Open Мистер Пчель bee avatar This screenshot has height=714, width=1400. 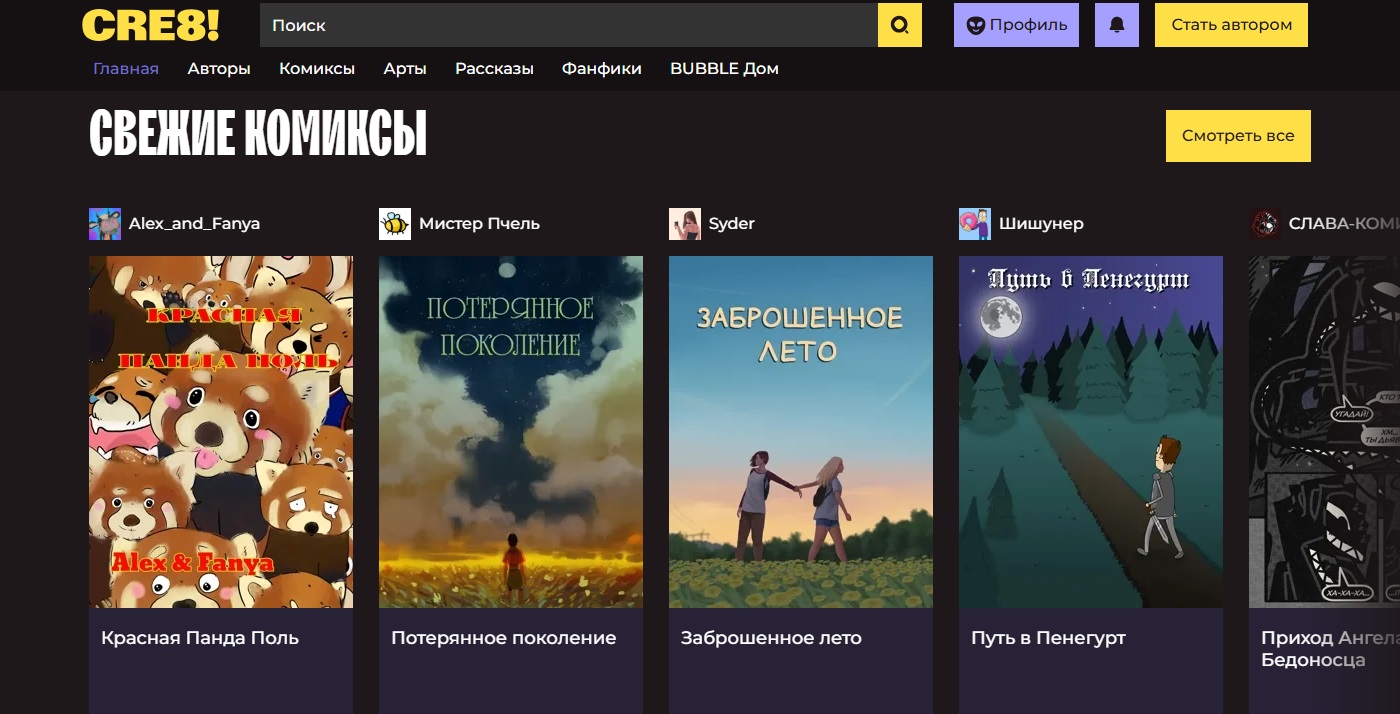[395, 224]
